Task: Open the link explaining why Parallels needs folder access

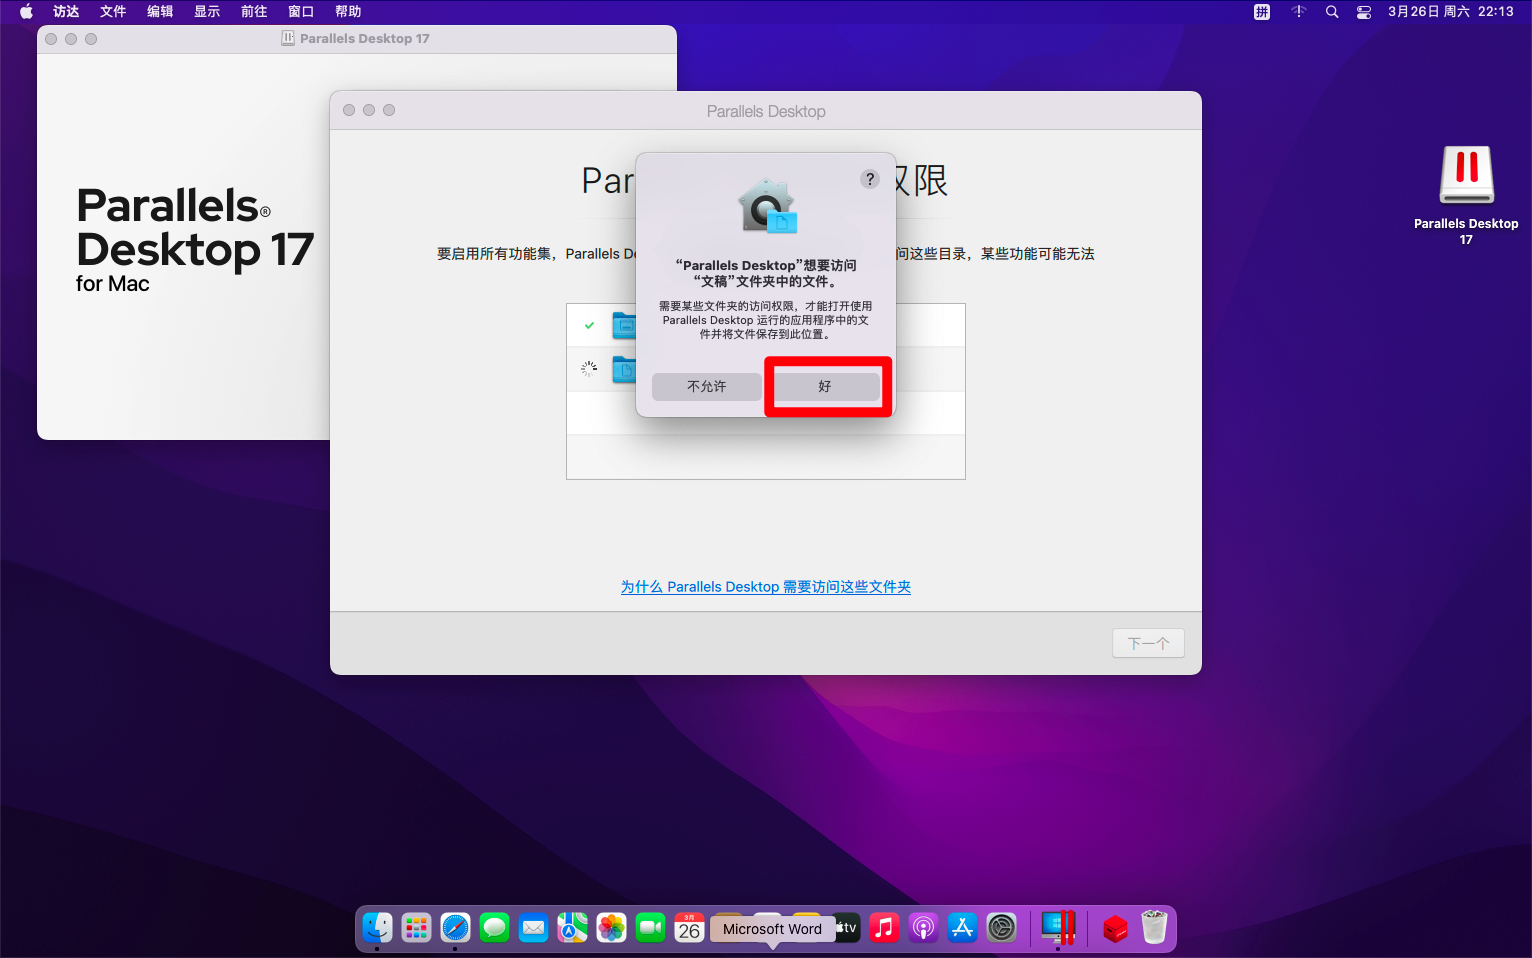Action: tap(765, 587)
